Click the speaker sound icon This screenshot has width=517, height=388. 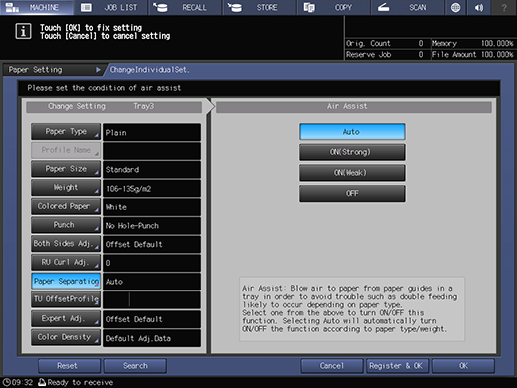tap(479, 7)
